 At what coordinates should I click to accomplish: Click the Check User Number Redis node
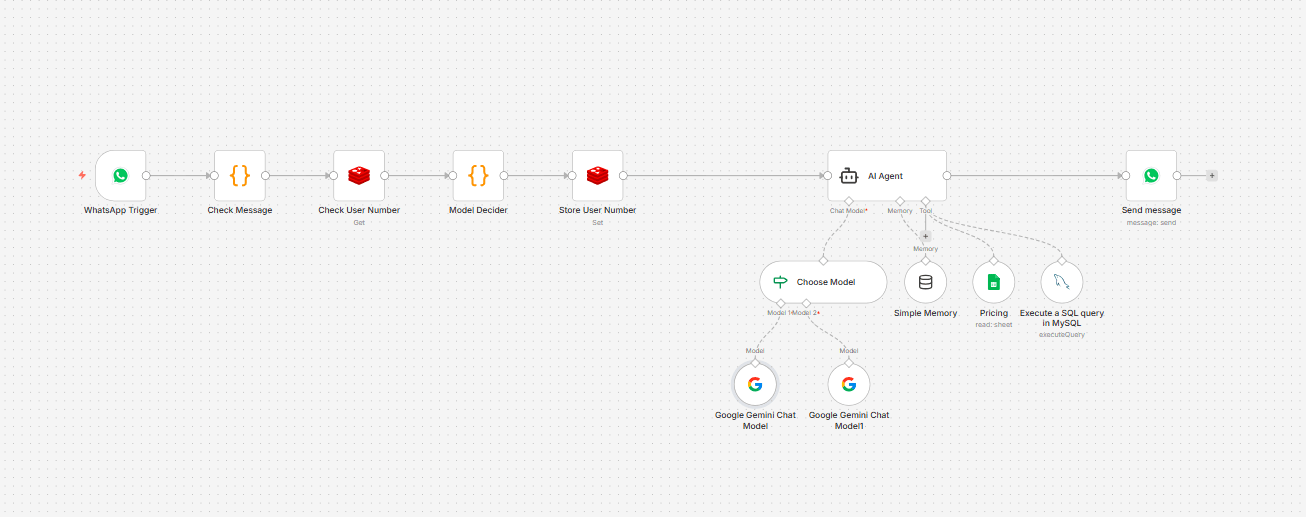(x=358, y=176)
